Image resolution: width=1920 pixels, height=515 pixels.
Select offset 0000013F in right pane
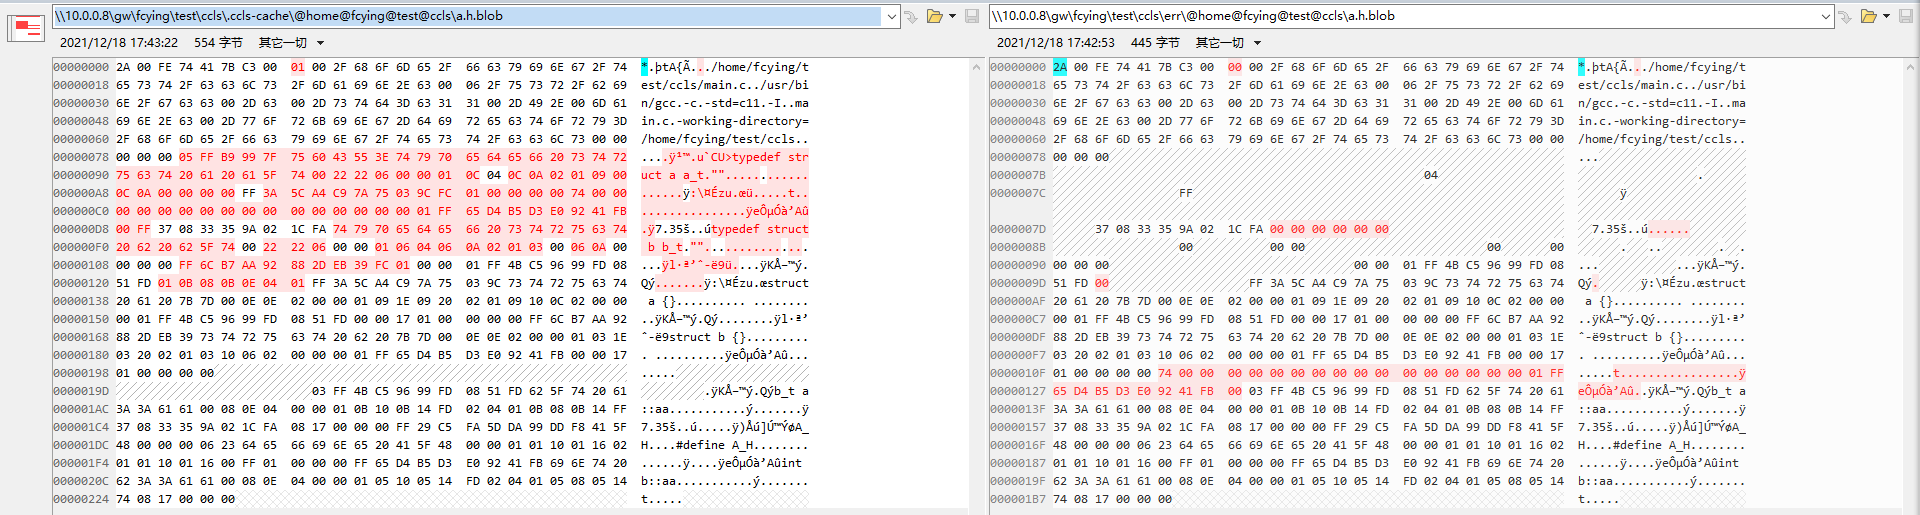click(x=1018, y=409)
